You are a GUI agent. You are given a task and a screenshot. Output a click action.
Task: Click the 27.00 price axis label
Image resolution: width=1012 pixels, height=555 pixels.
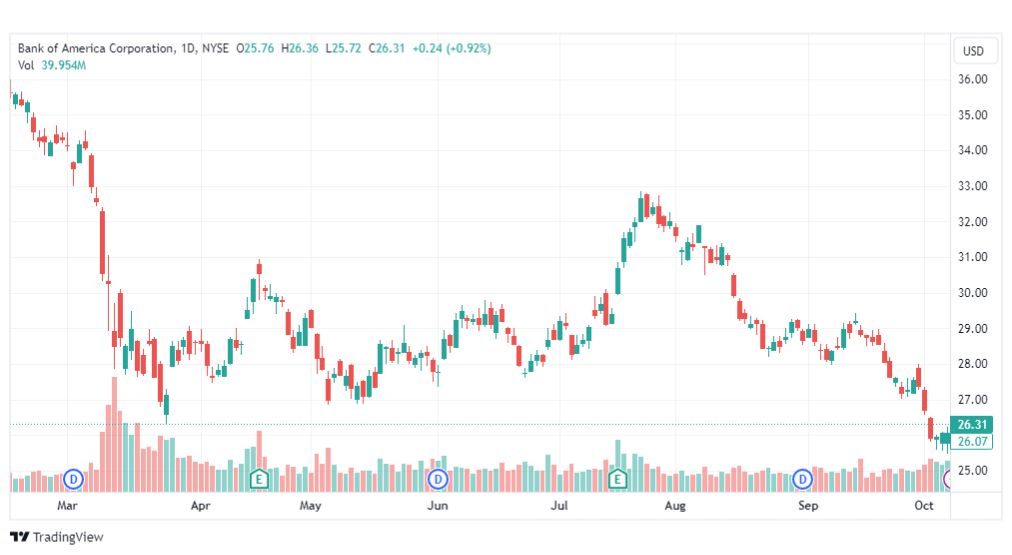pyautogui.click(x=973, y=399)
